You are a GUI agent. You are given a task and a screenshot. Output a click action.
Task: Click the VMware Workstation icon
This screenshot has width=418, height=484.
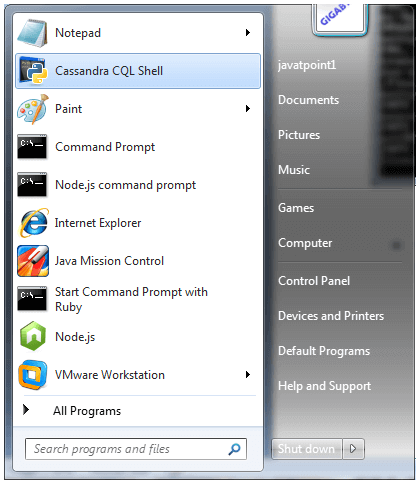(x=32, y=375)
